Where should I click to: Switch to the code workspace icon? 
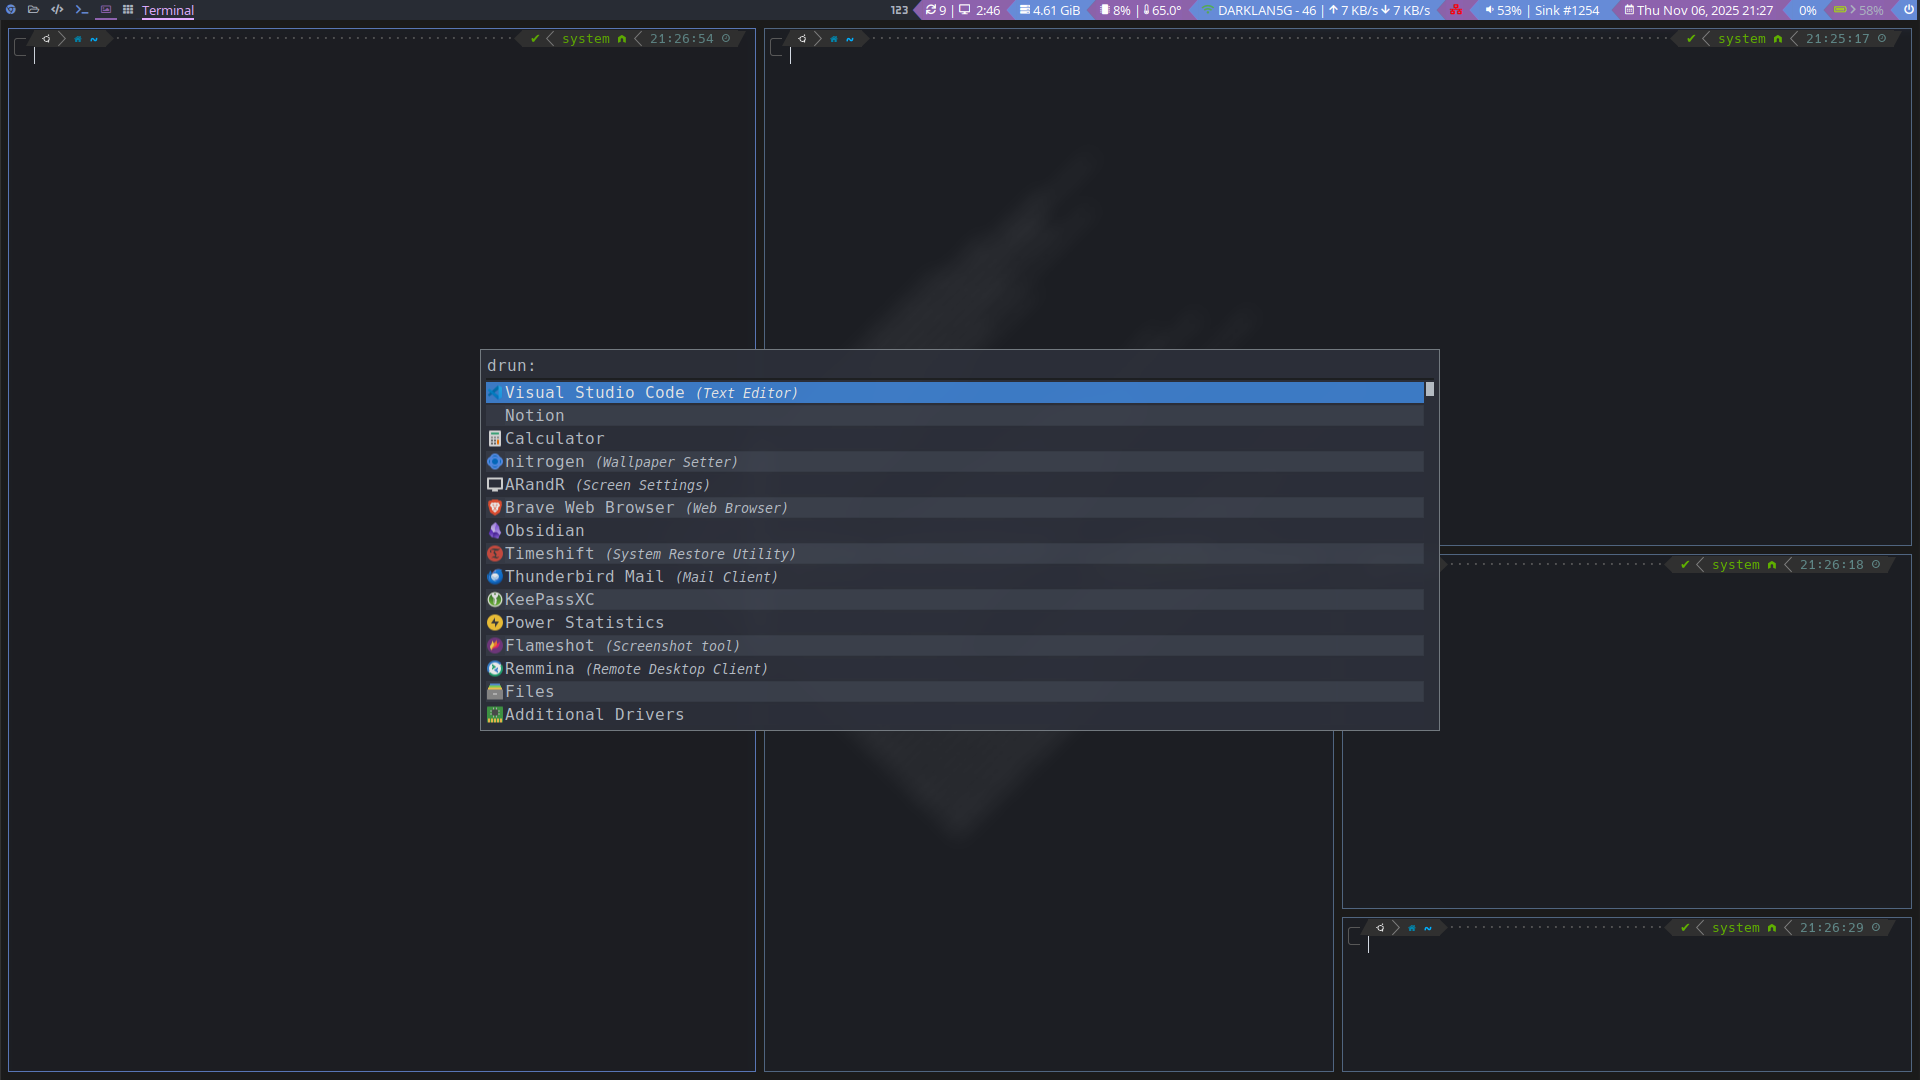coord(57,10)
